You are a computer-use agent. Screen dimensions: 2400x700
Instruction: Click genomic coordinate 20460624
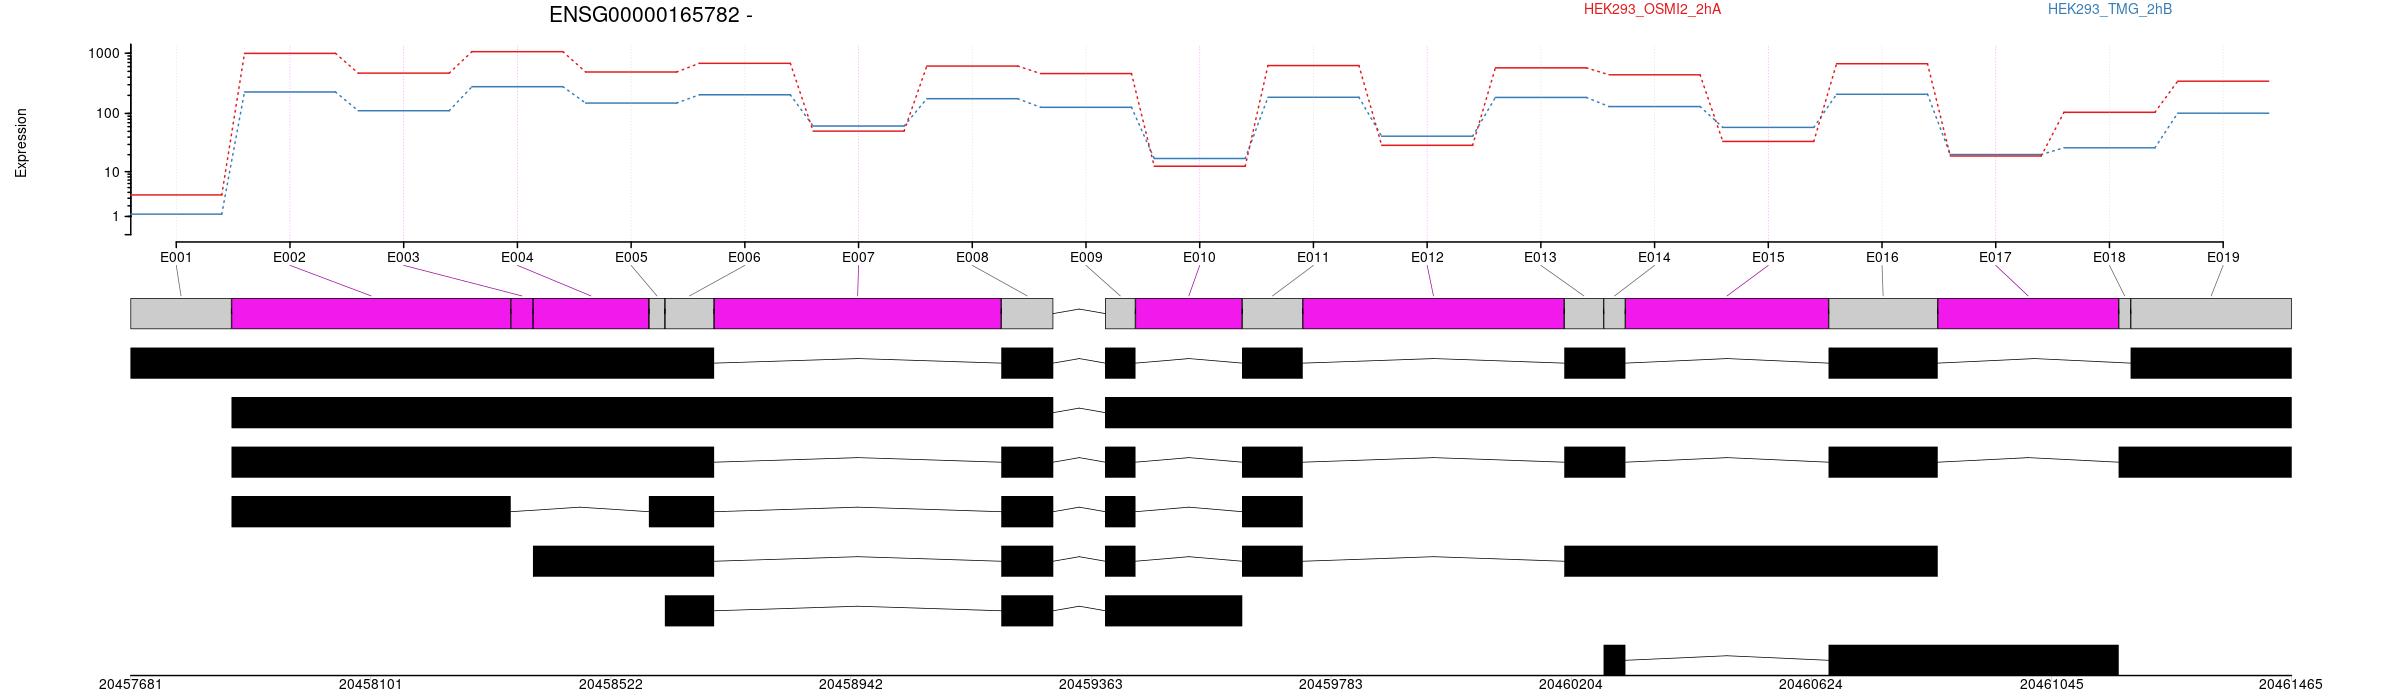pyautogui.click(x=1810, y=685)
